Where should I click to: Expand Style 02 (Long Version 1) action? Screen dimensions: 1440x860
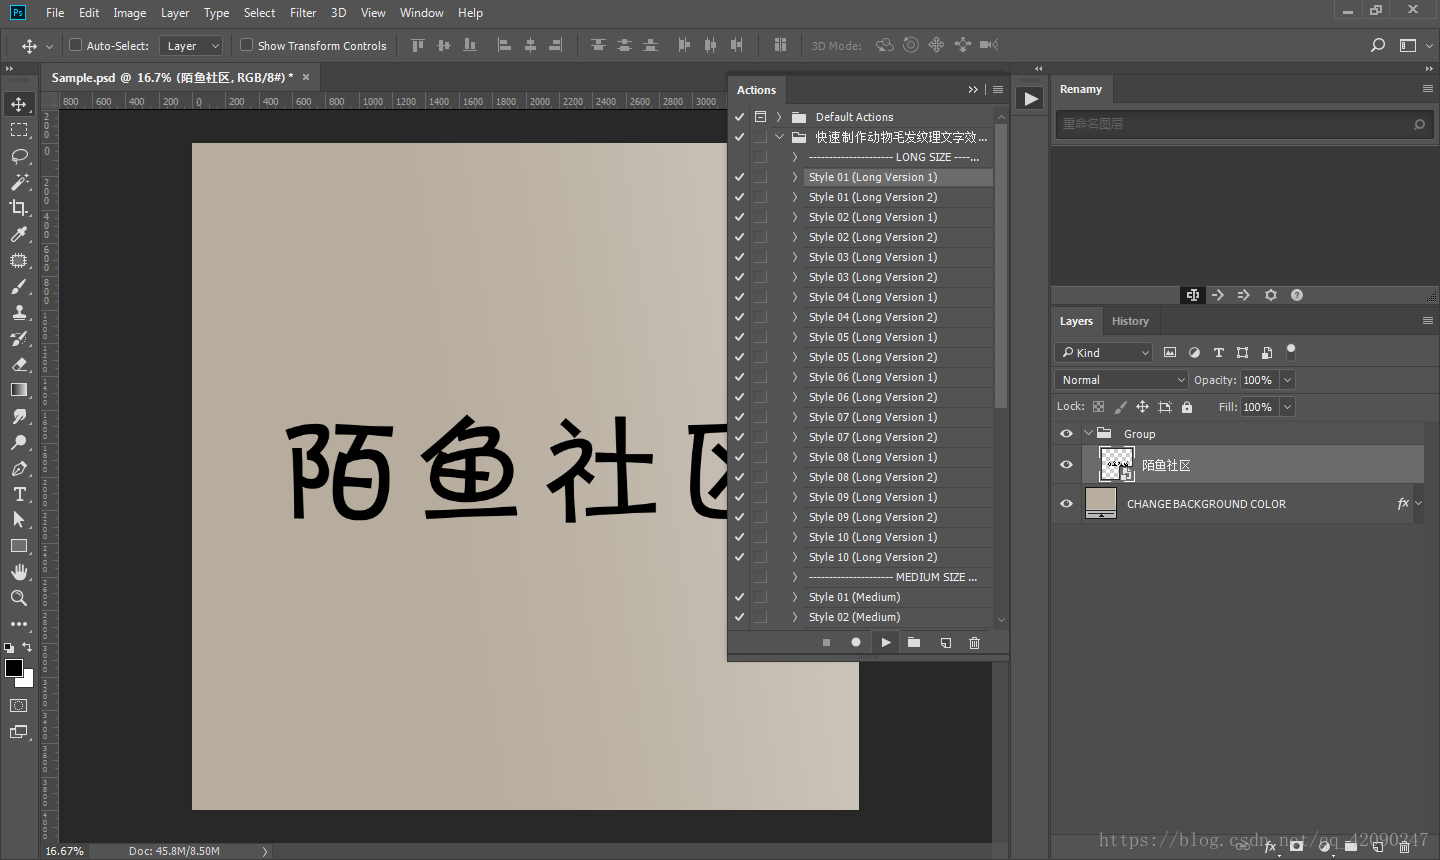tap(795, 217)
